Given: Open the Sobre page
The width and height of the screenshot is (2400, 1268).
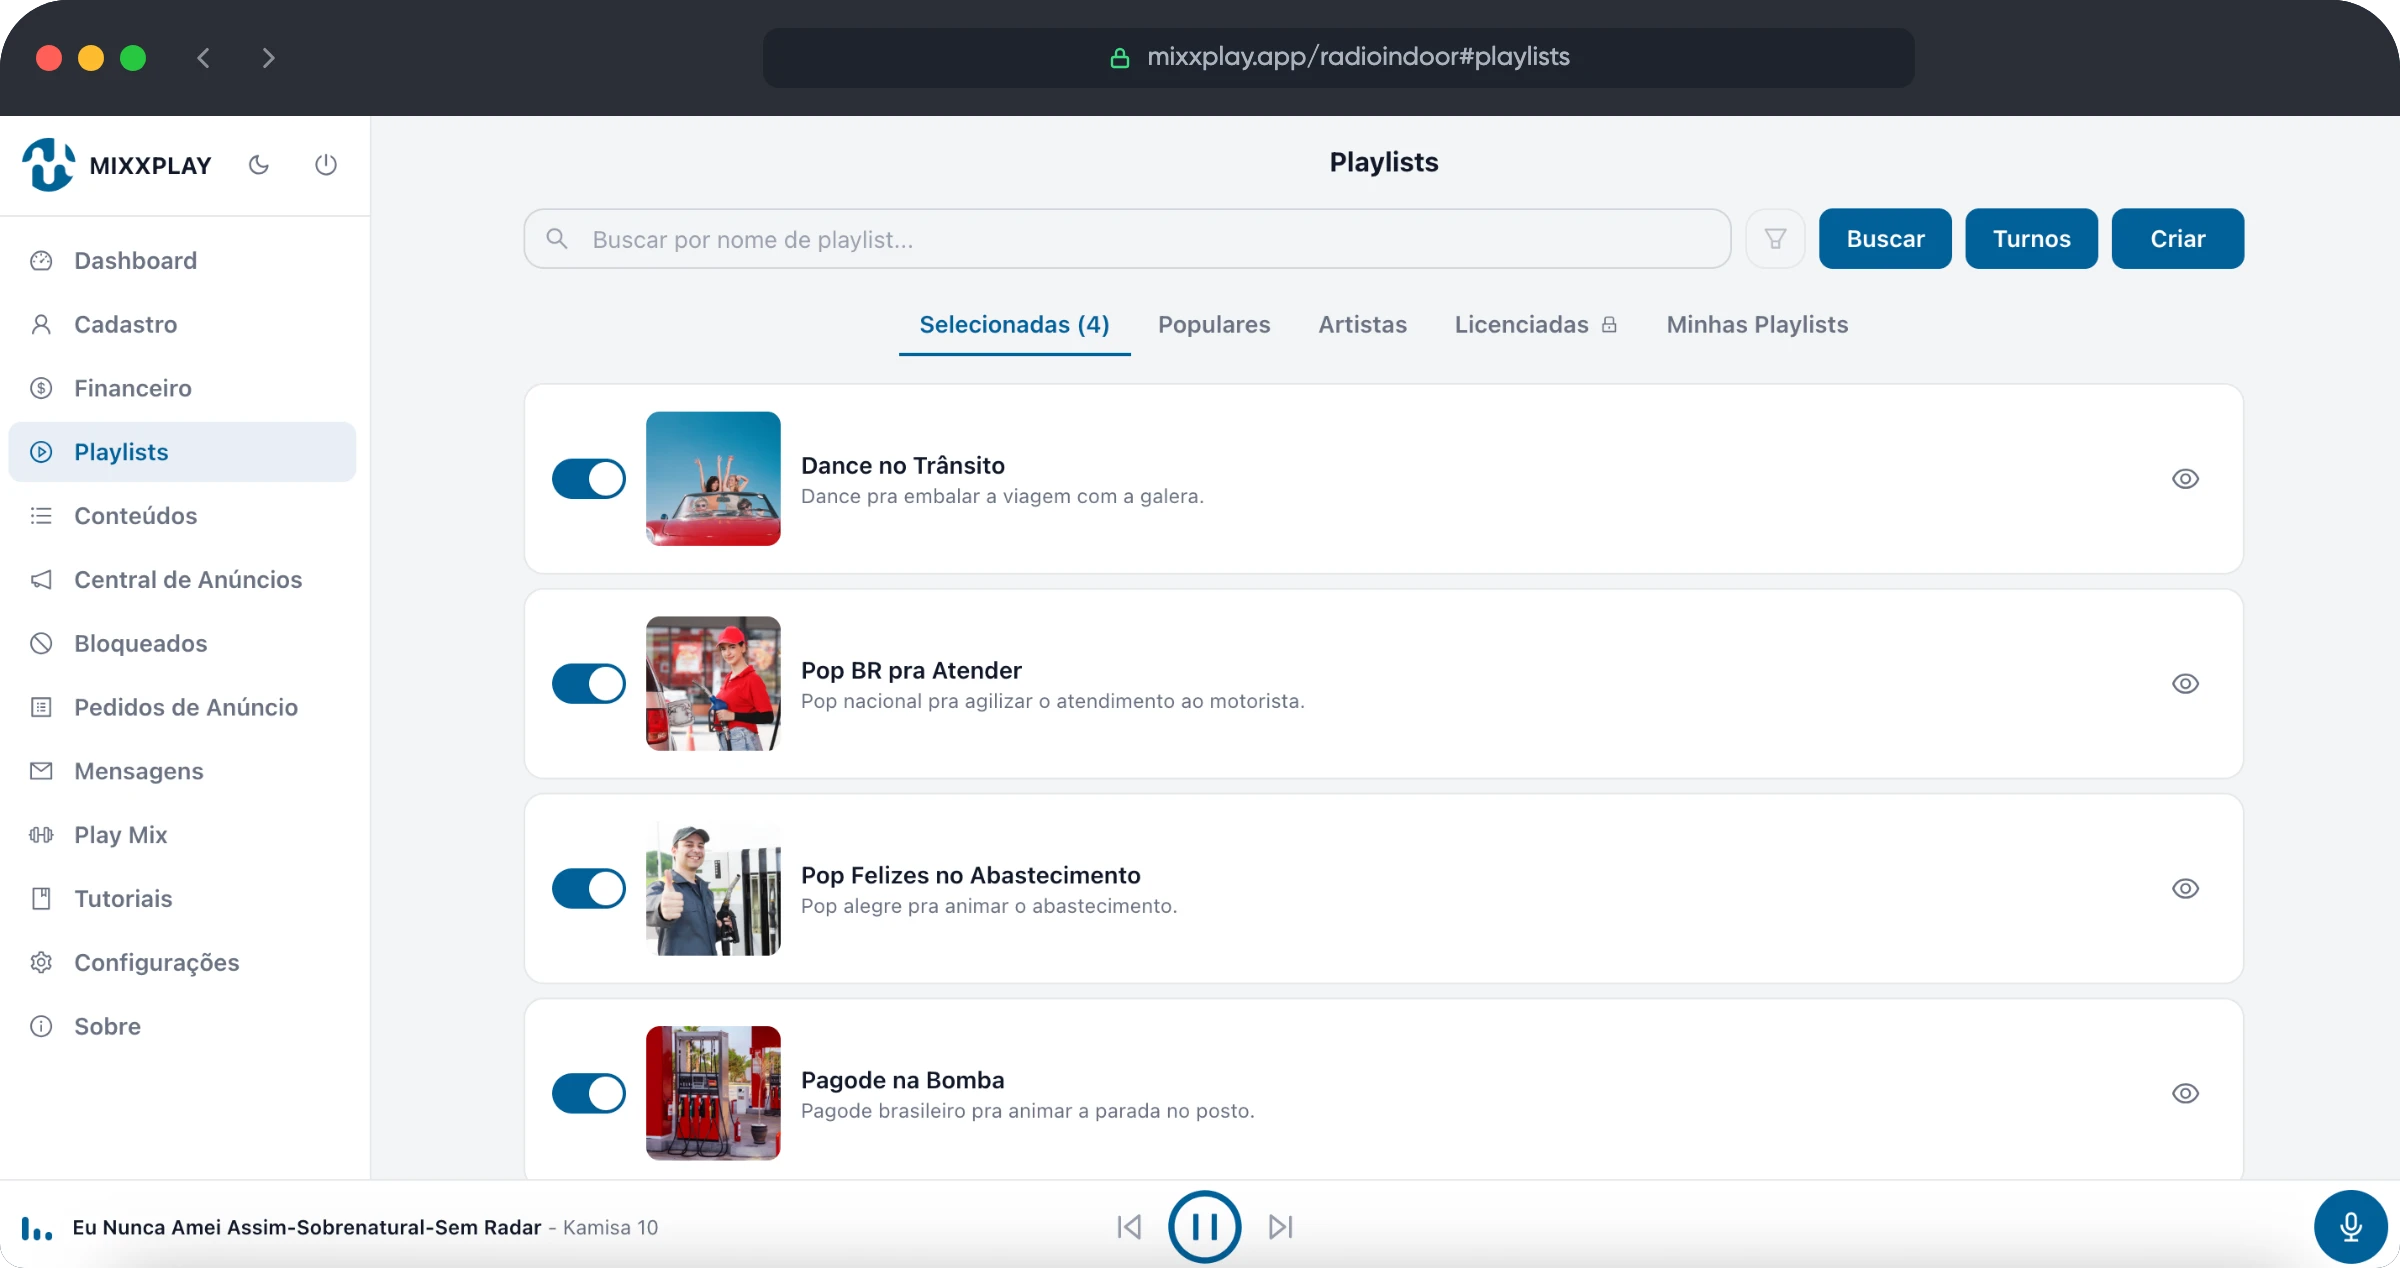Looking at the screenshot, I should tap(182, 1027).
